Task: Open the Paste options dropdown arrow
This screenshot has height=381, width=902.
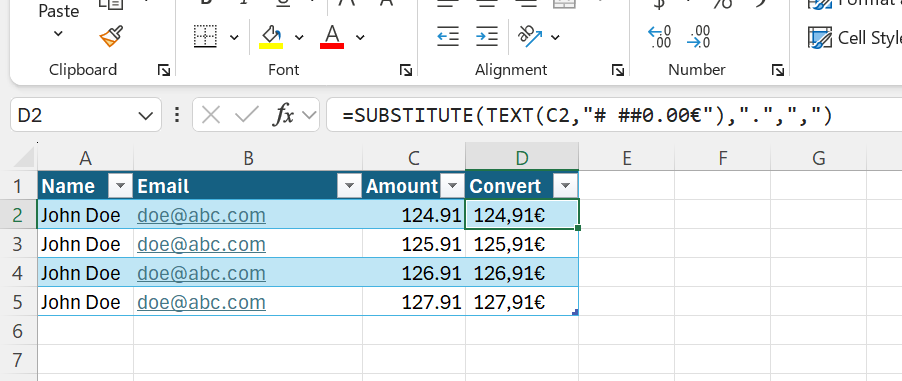Action: point(58,33)
